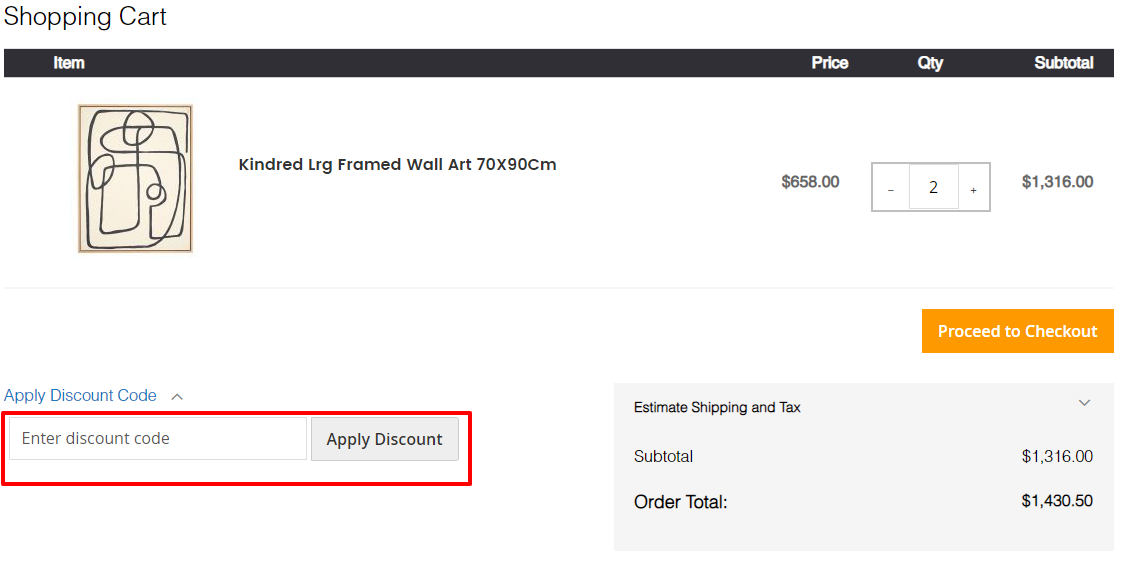This screenshot has width=1122, height=562.
Task: Proceed to Checkout
Action: pos(1017,331)
